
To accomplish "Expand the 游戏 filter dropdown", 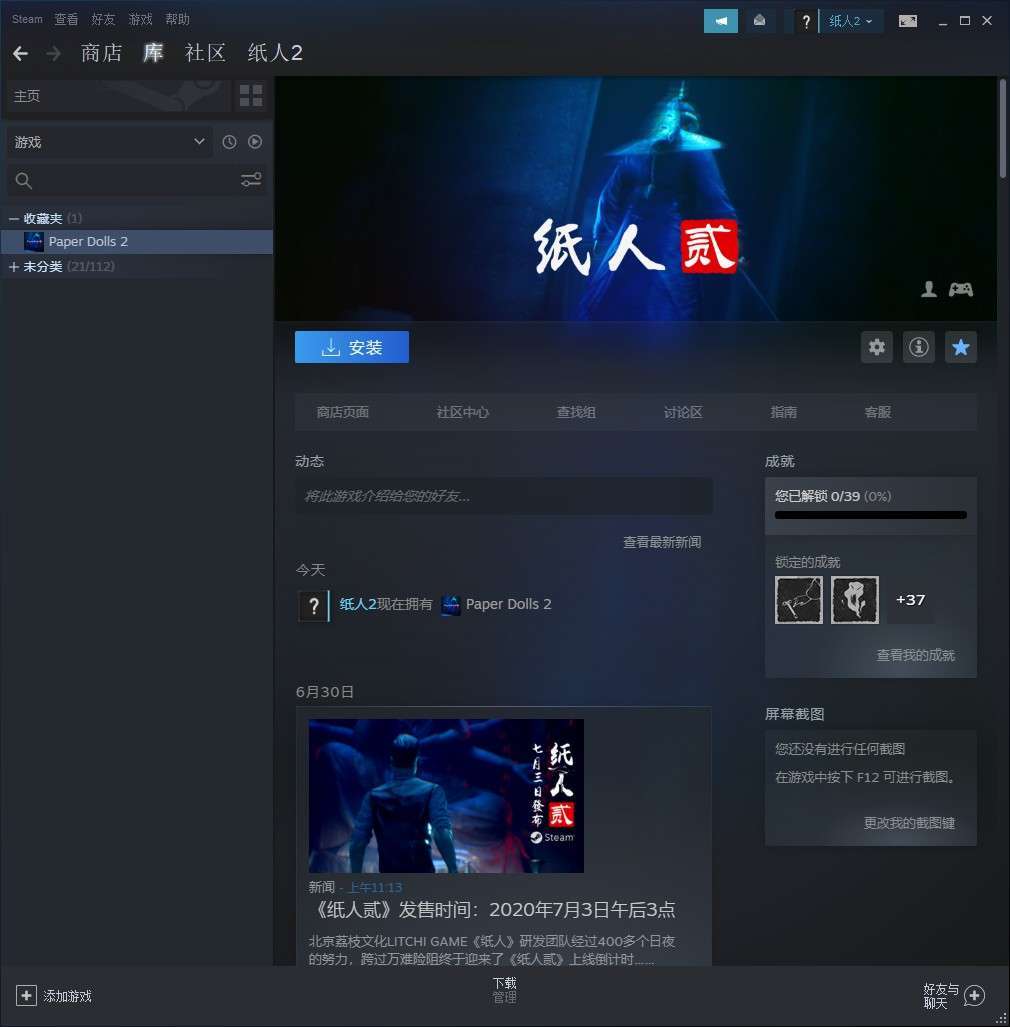I will coord(109,142).
